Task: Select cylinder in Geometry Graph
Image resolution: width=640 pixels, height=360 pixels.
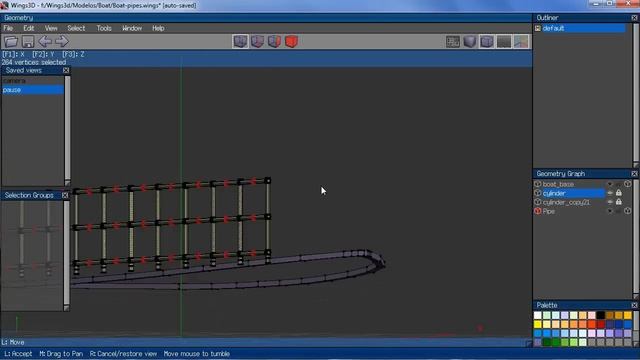Action: tap(573, 193)
